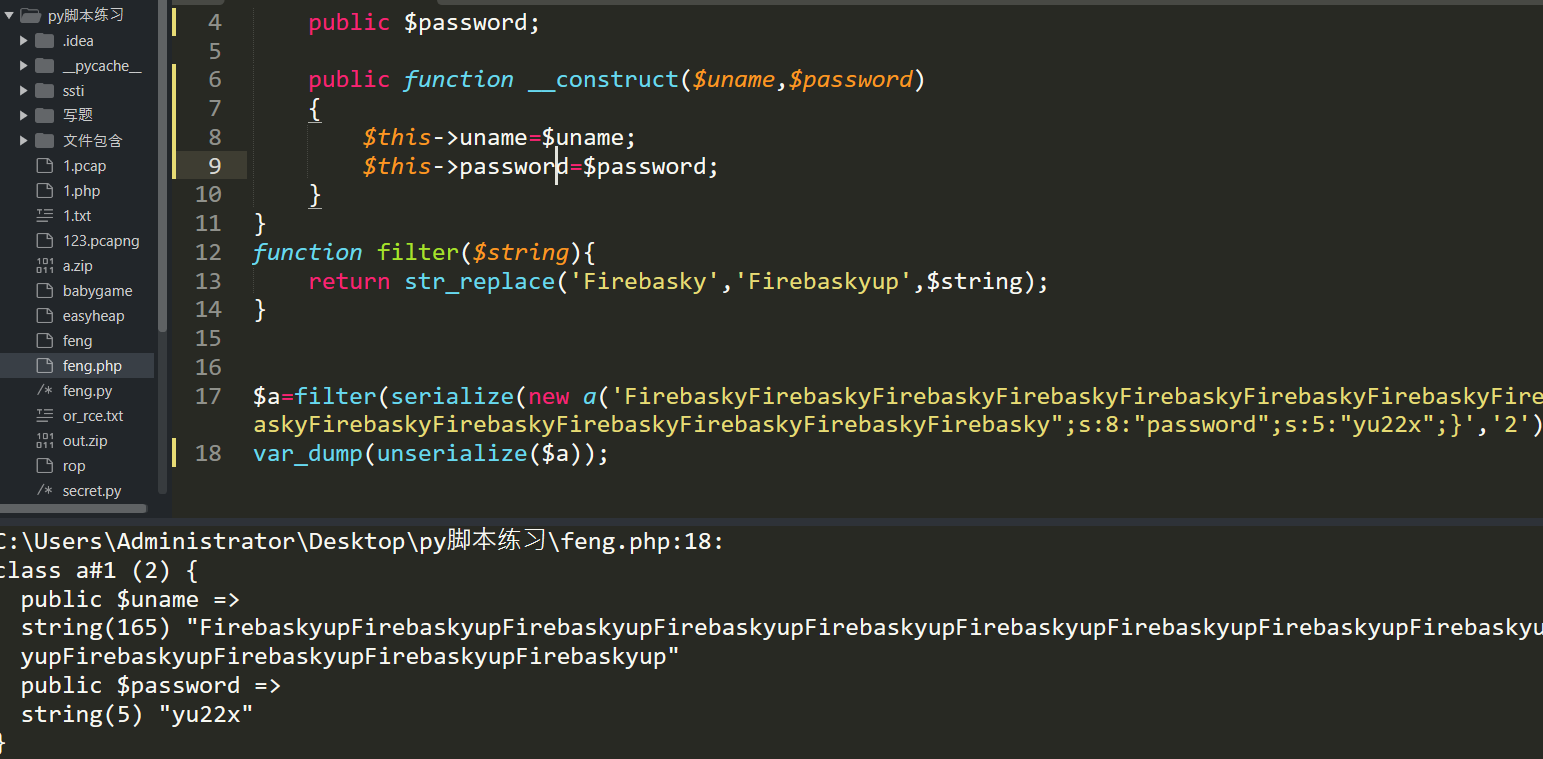Screen dimensions: 1543x759
Task: Click file icon beside feng
Action: click(x=44, y=340)
